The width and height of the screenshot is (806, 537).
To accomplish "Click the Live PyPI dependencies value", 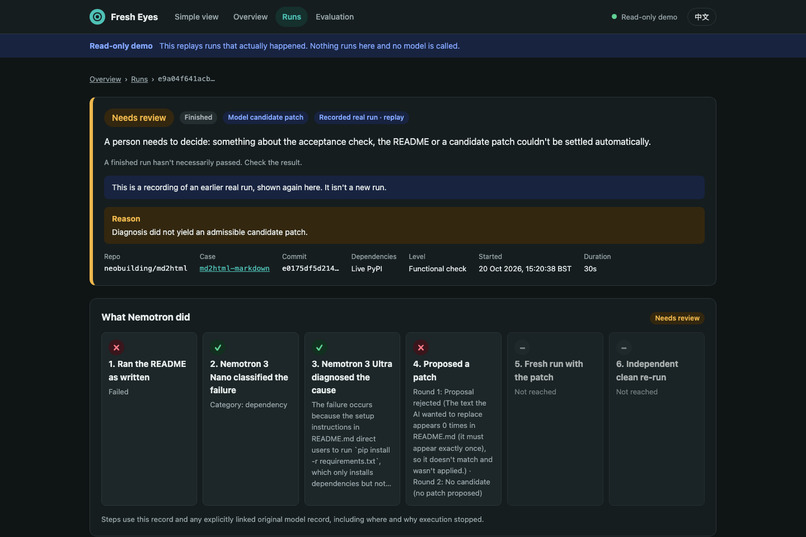I will (367, 269).
